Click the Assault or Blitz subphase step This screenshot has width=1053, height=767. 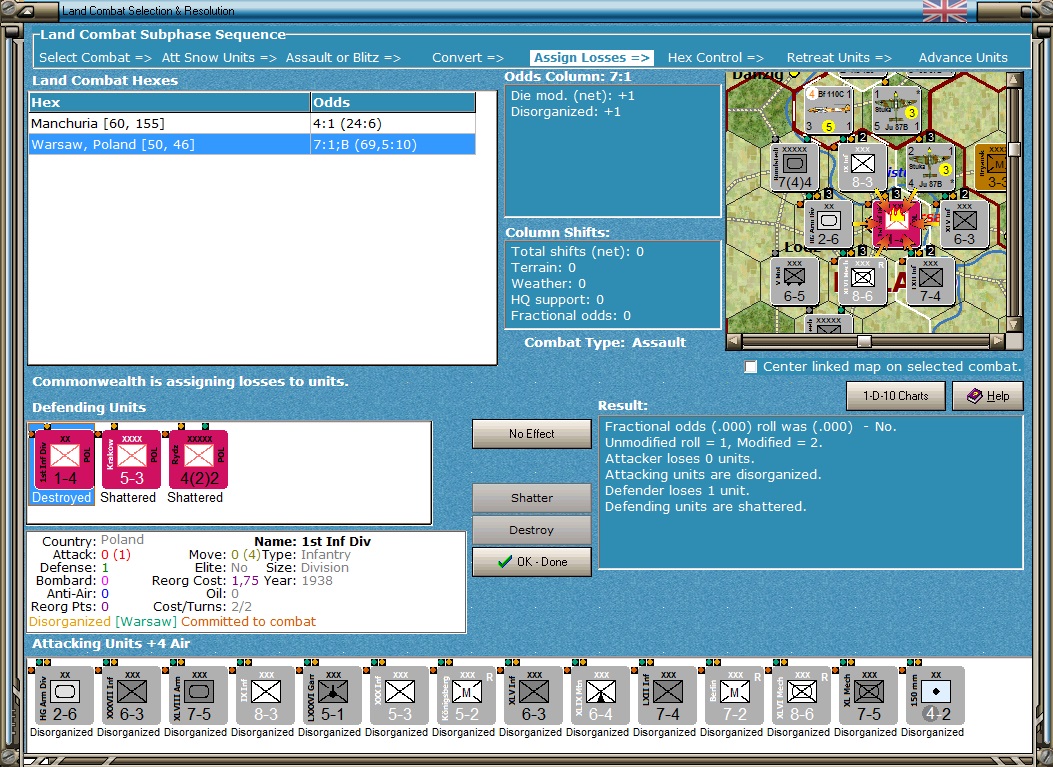[343, 58]
